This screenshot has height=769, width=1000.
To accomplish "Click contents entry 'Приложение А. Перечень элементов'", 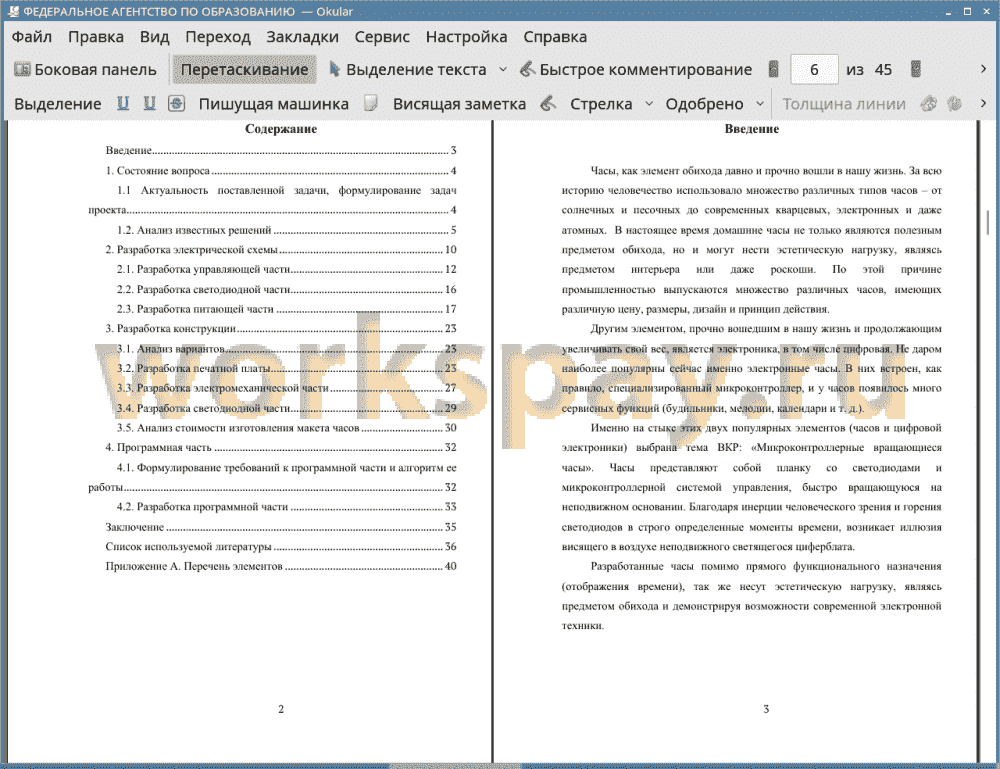I will pyautogui.click(x=281, y=566).
